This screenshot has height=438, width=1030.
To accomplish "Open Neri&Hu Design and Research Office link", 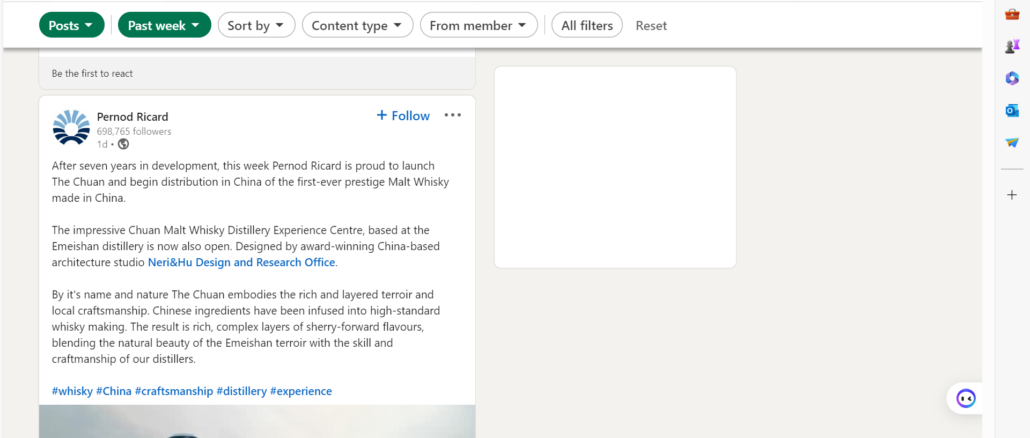I will 241,262.
